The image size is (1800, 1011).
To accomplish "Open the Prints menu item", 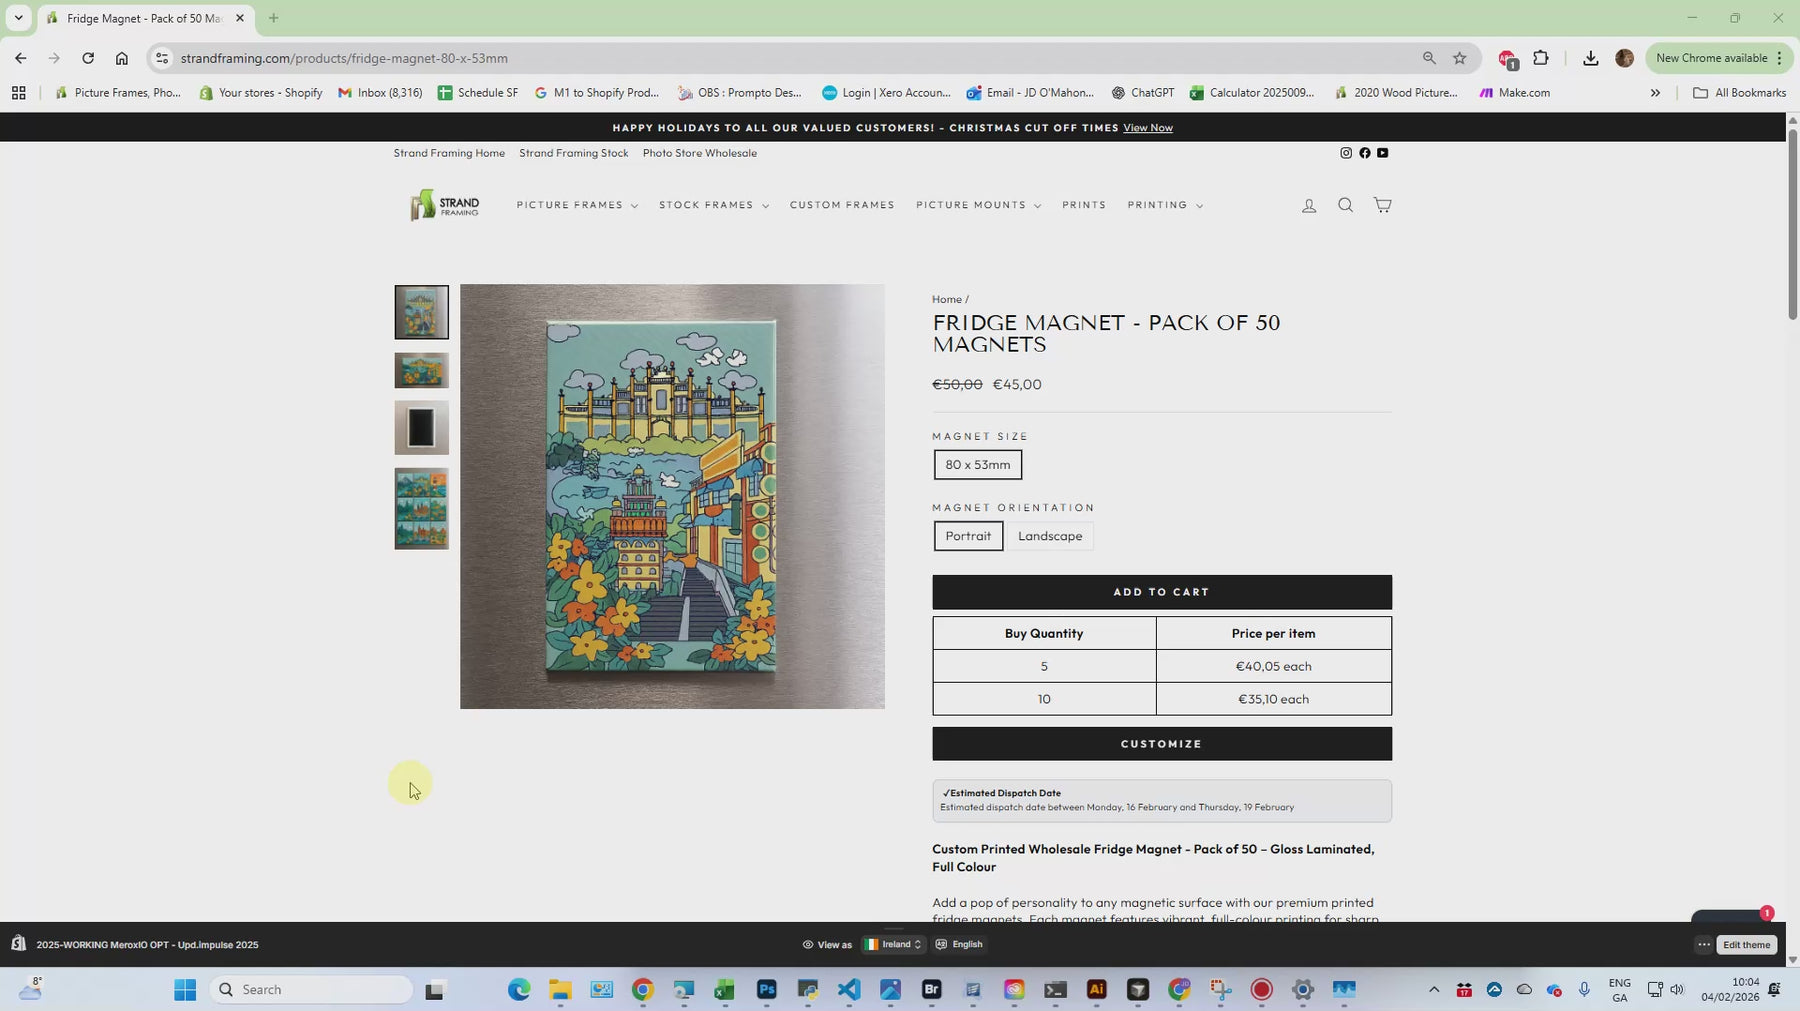I will point(1083,205).
